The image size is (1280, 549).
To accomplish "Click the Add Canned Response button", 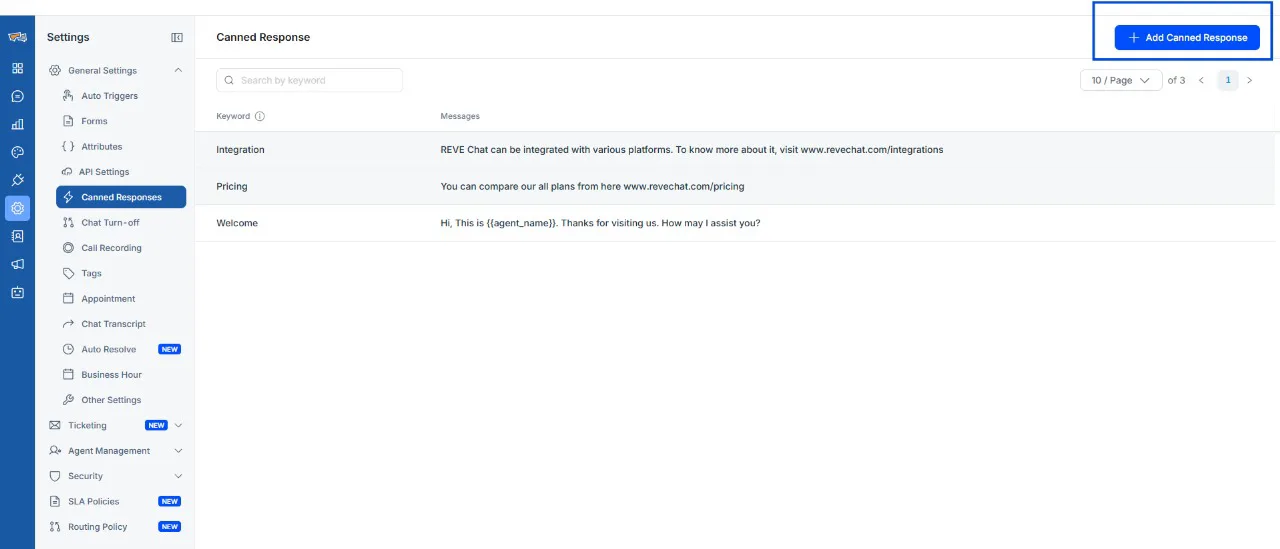I will click(1187, 38).
